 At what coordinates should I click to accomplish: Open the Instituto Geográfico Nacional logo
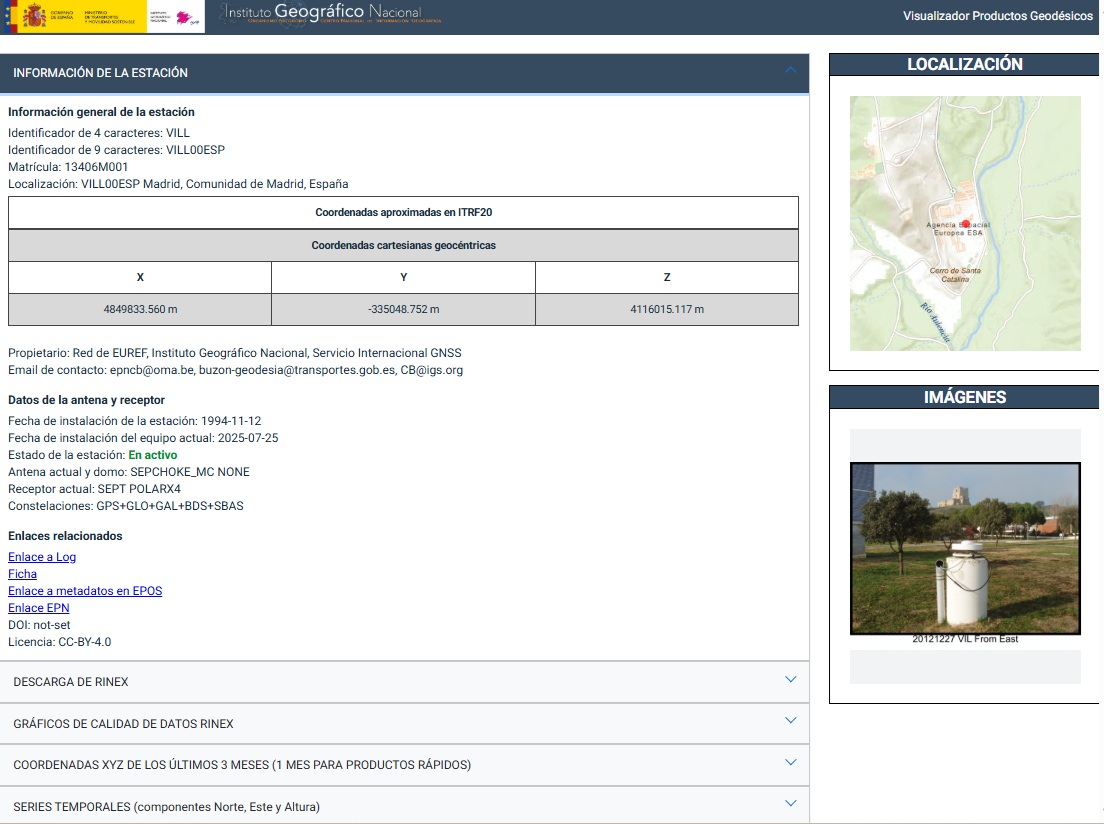[x=329, y=14]
